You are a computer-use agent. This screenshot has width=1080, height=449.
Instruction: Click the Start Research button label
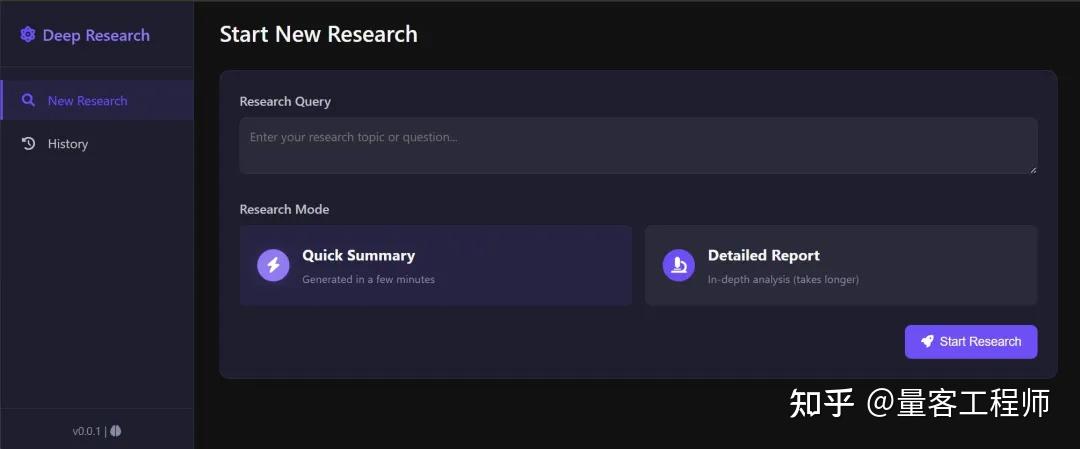pos(980,342)
